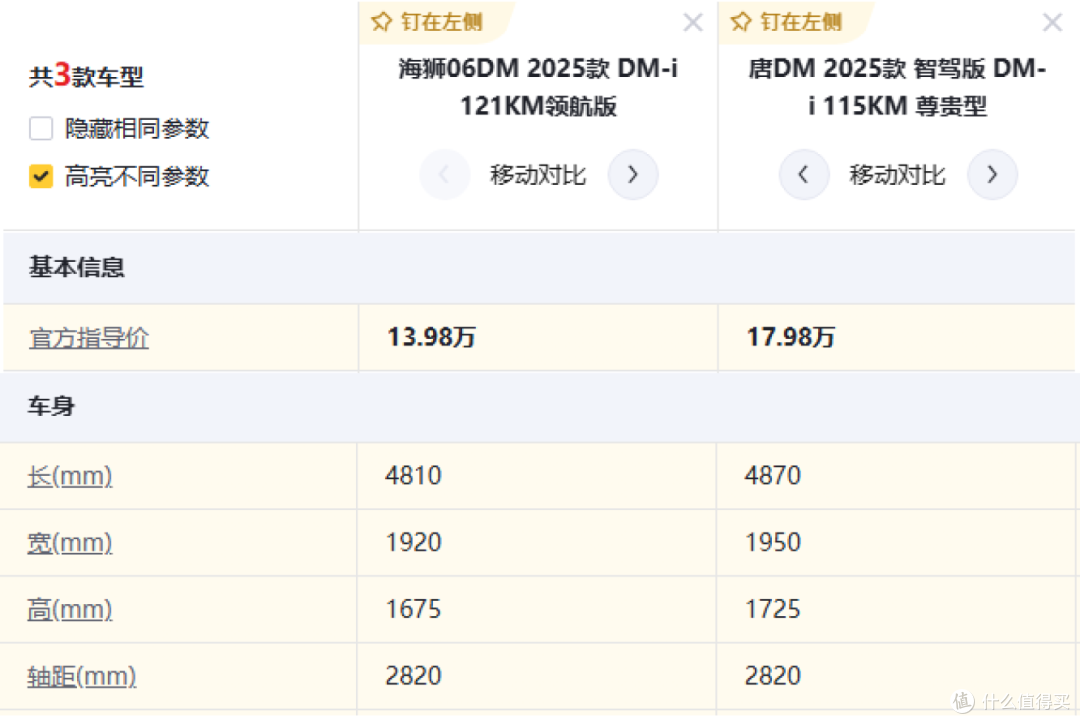Move 海狮06DM column right with arrow
This screenshot has height=724, width=1080.
point(632,175)
